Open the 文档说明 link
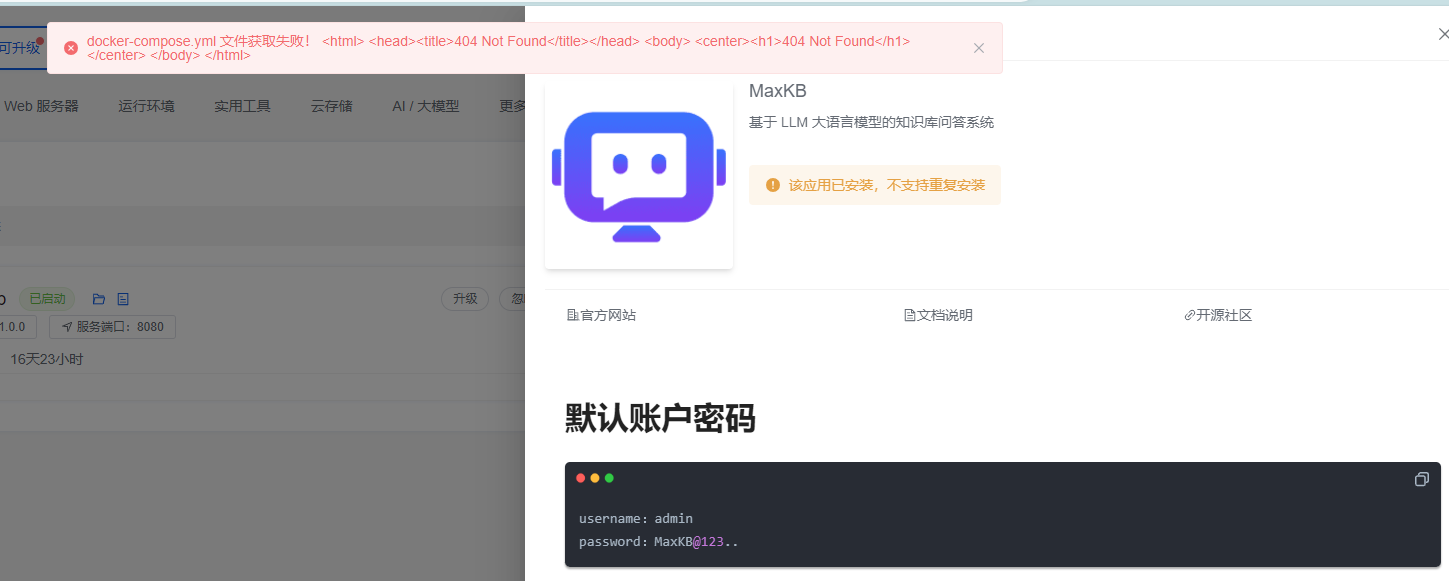The width and height of the screenshot is (1449, 581). 938,315
